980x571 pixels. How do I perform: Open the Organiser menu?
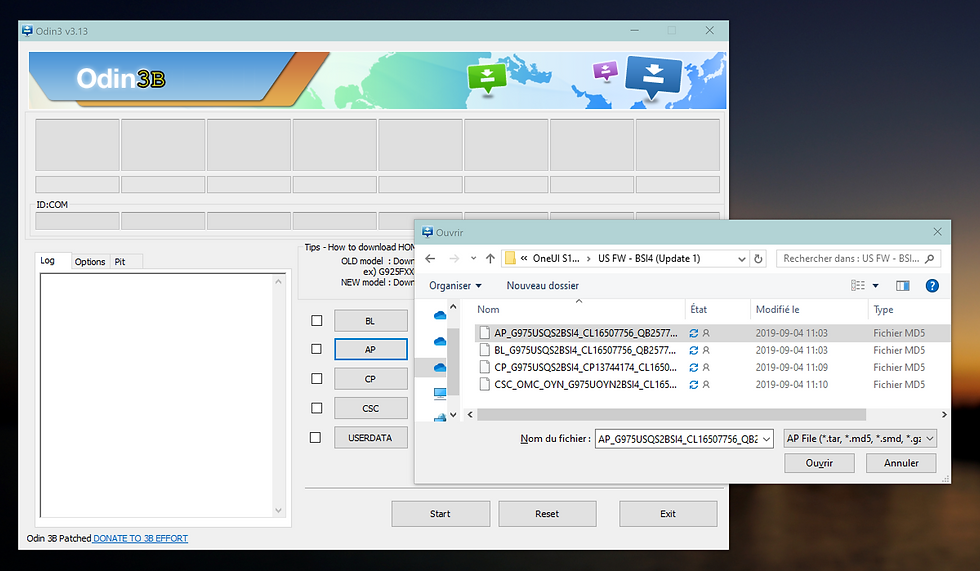[455, 286]
